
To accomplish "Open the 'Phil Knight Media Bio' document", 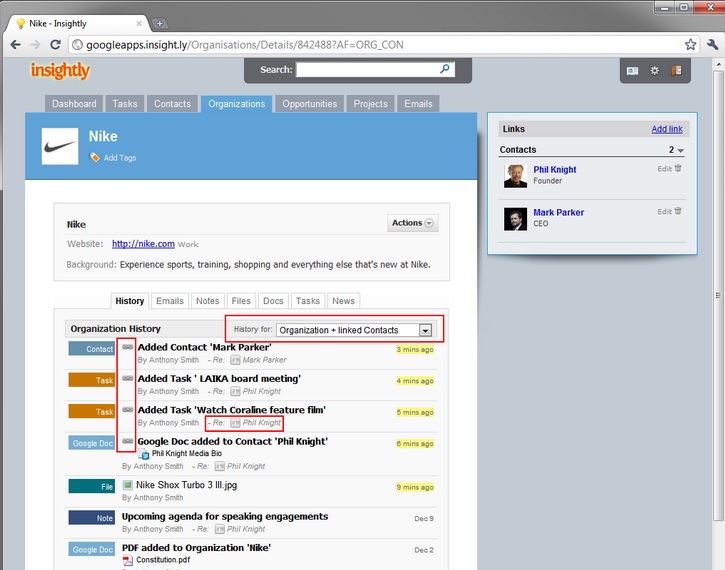I will [x=187, y=454].
